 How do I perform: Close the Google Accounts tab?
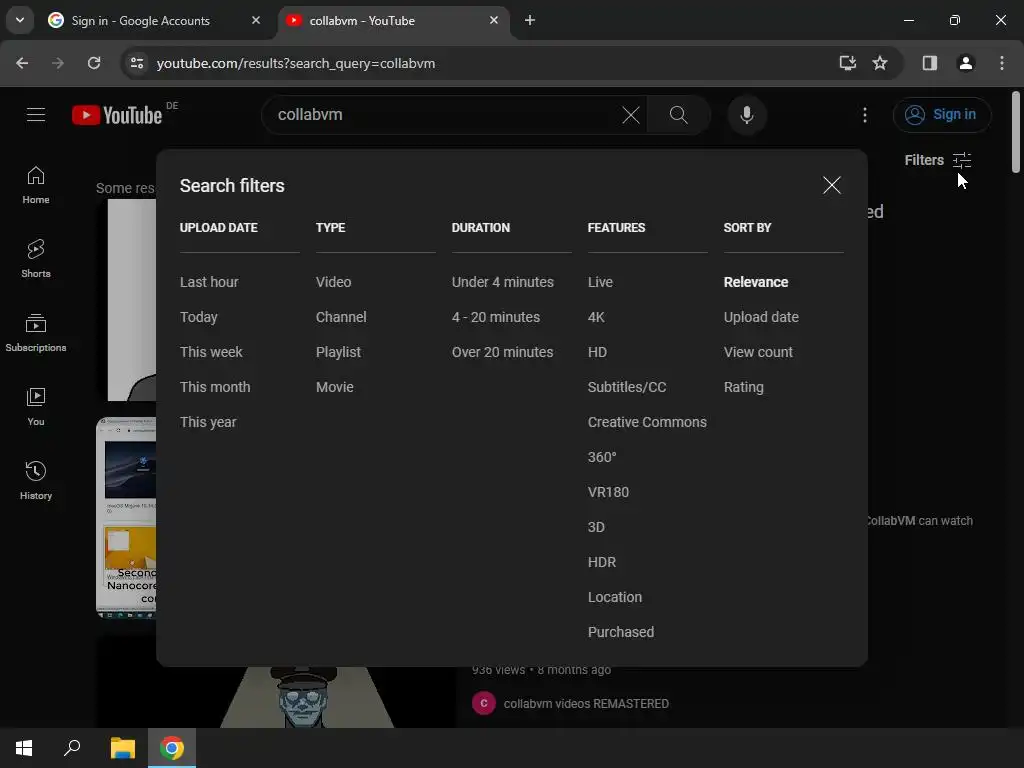[256, 20]
